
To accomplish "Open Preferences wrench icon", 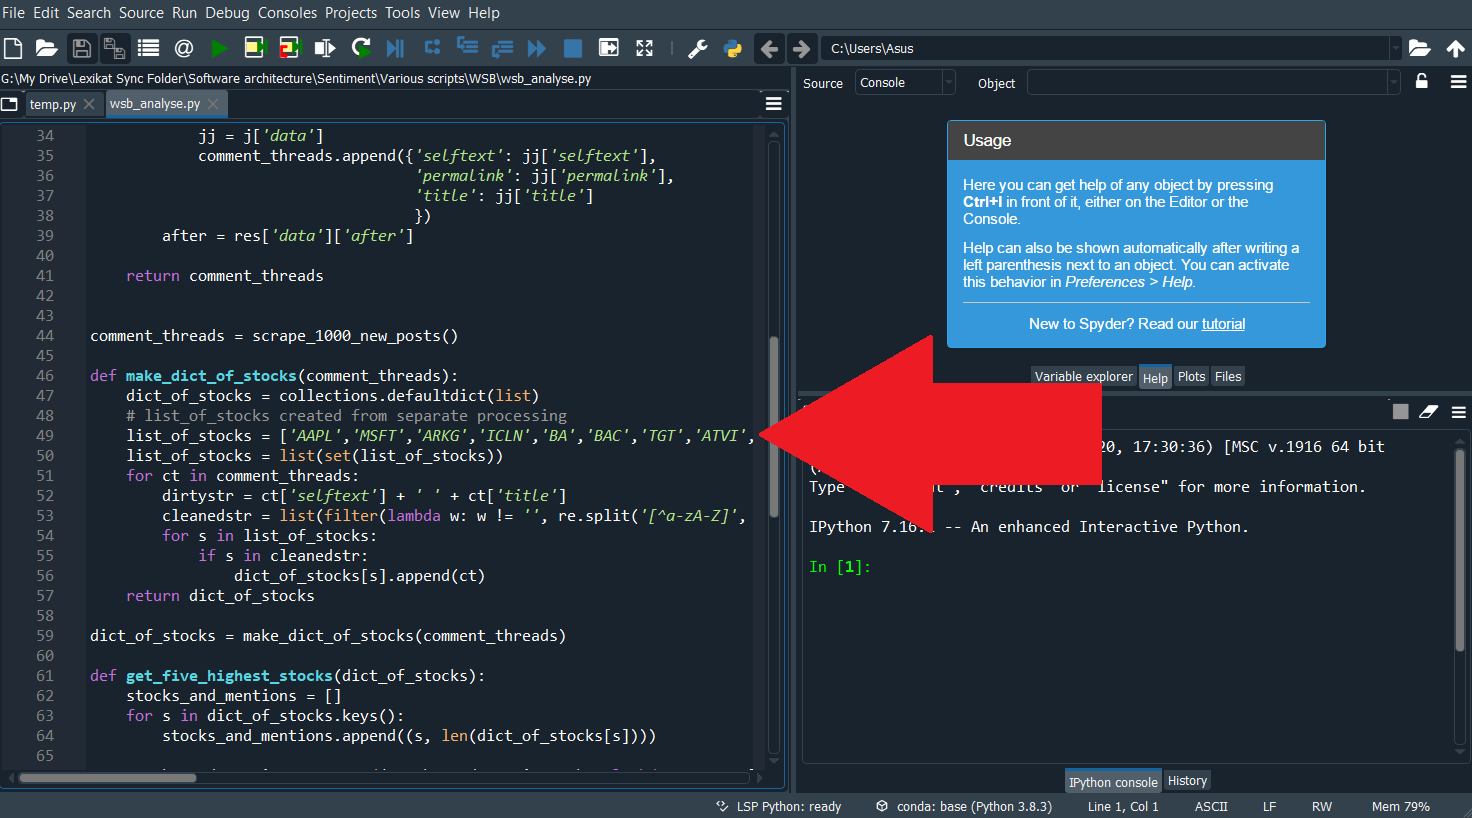I will [x=698, y=48].
